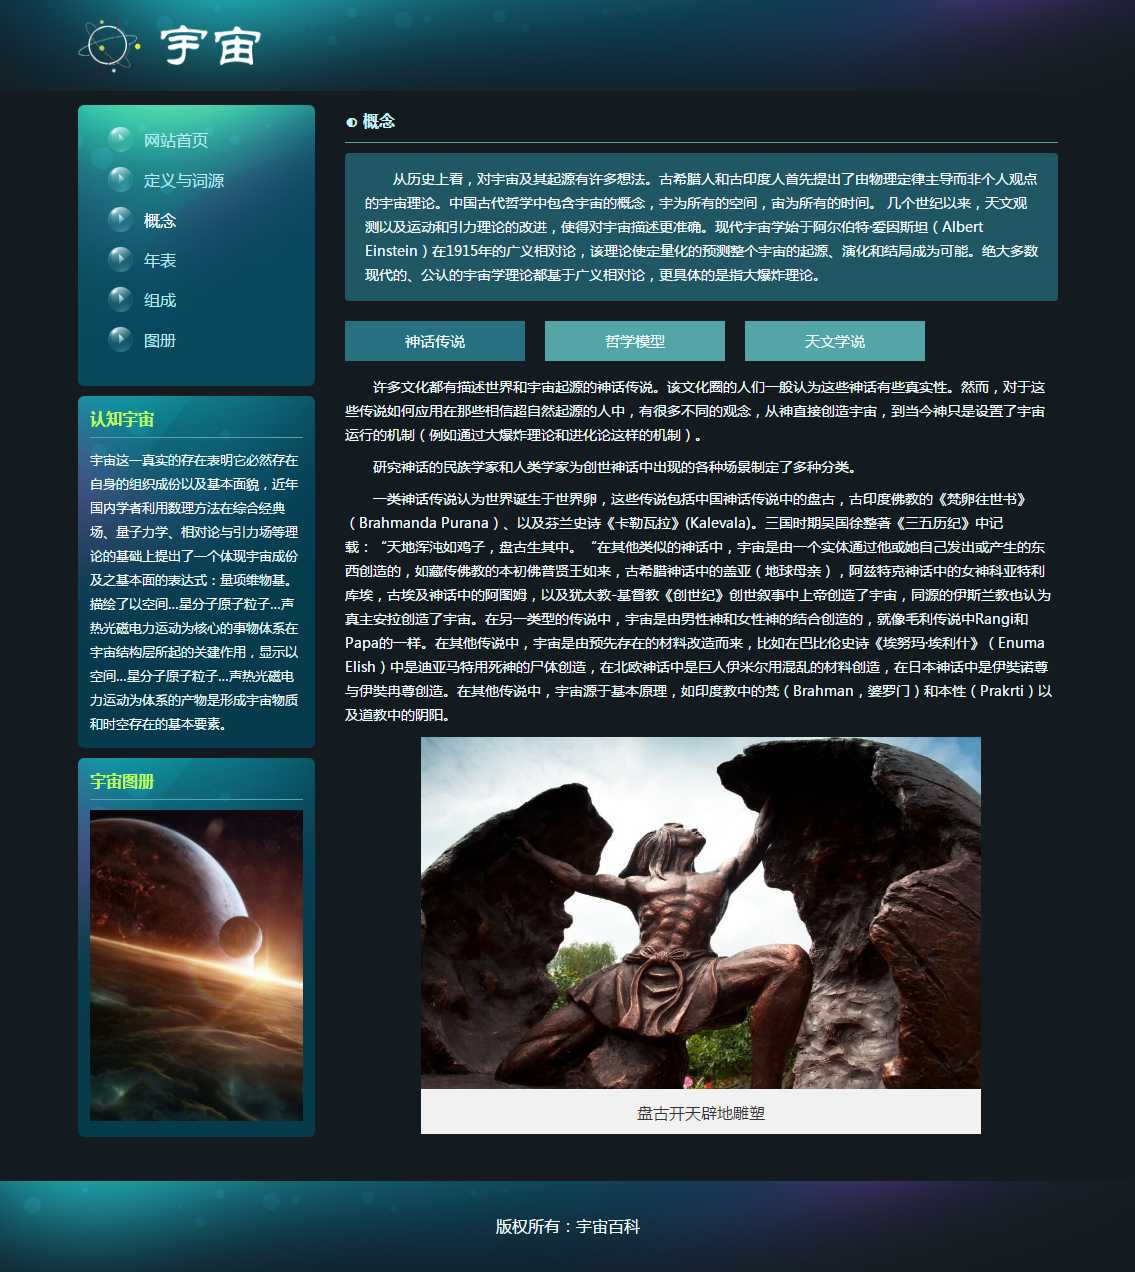Click the sphere icon beside 年表
The width and height of the screenshot is (1135, 1272).
click(x=120, y=260)
